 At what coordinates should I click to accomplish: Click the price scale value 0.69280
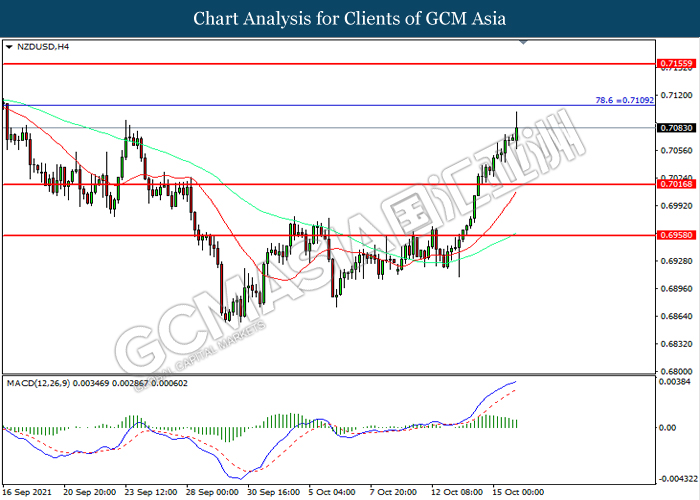coord(677,261)
